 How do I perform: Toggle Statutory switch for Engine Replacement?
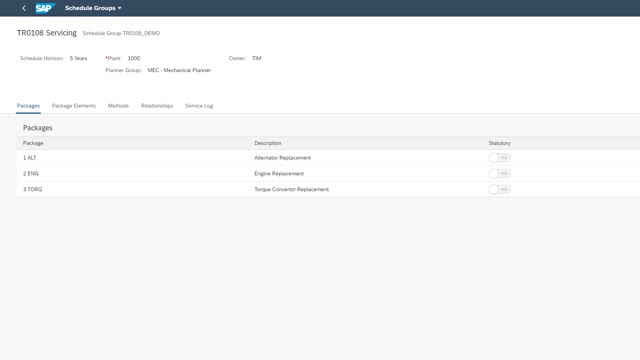point(500,173)
